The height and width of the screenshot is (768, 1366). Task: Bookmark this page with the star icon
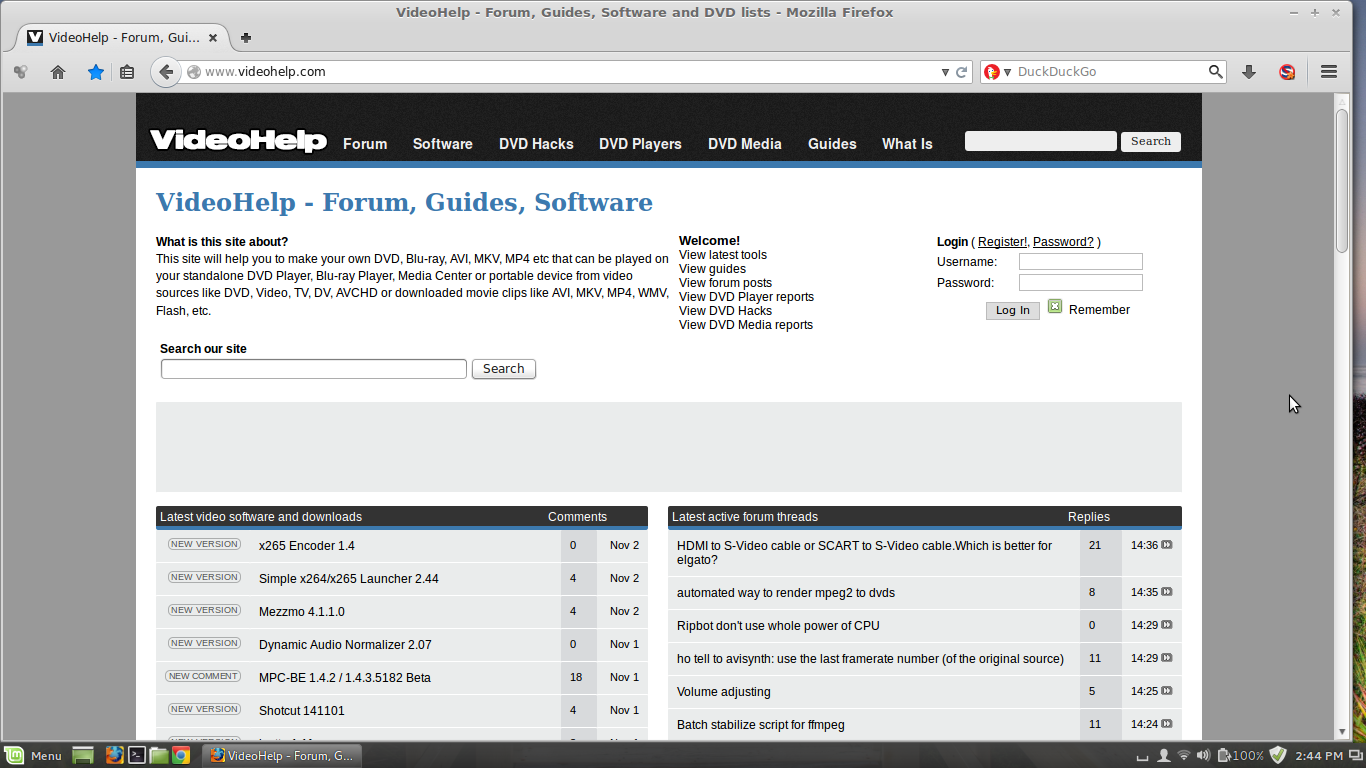95,72
